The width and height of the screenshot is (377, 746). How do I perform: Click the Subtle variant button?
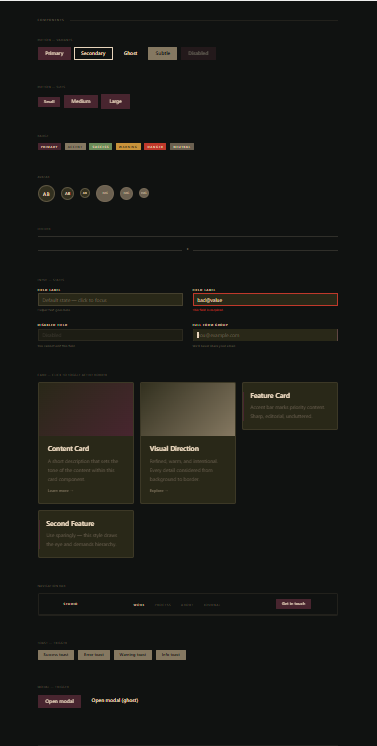coord(162,53)
